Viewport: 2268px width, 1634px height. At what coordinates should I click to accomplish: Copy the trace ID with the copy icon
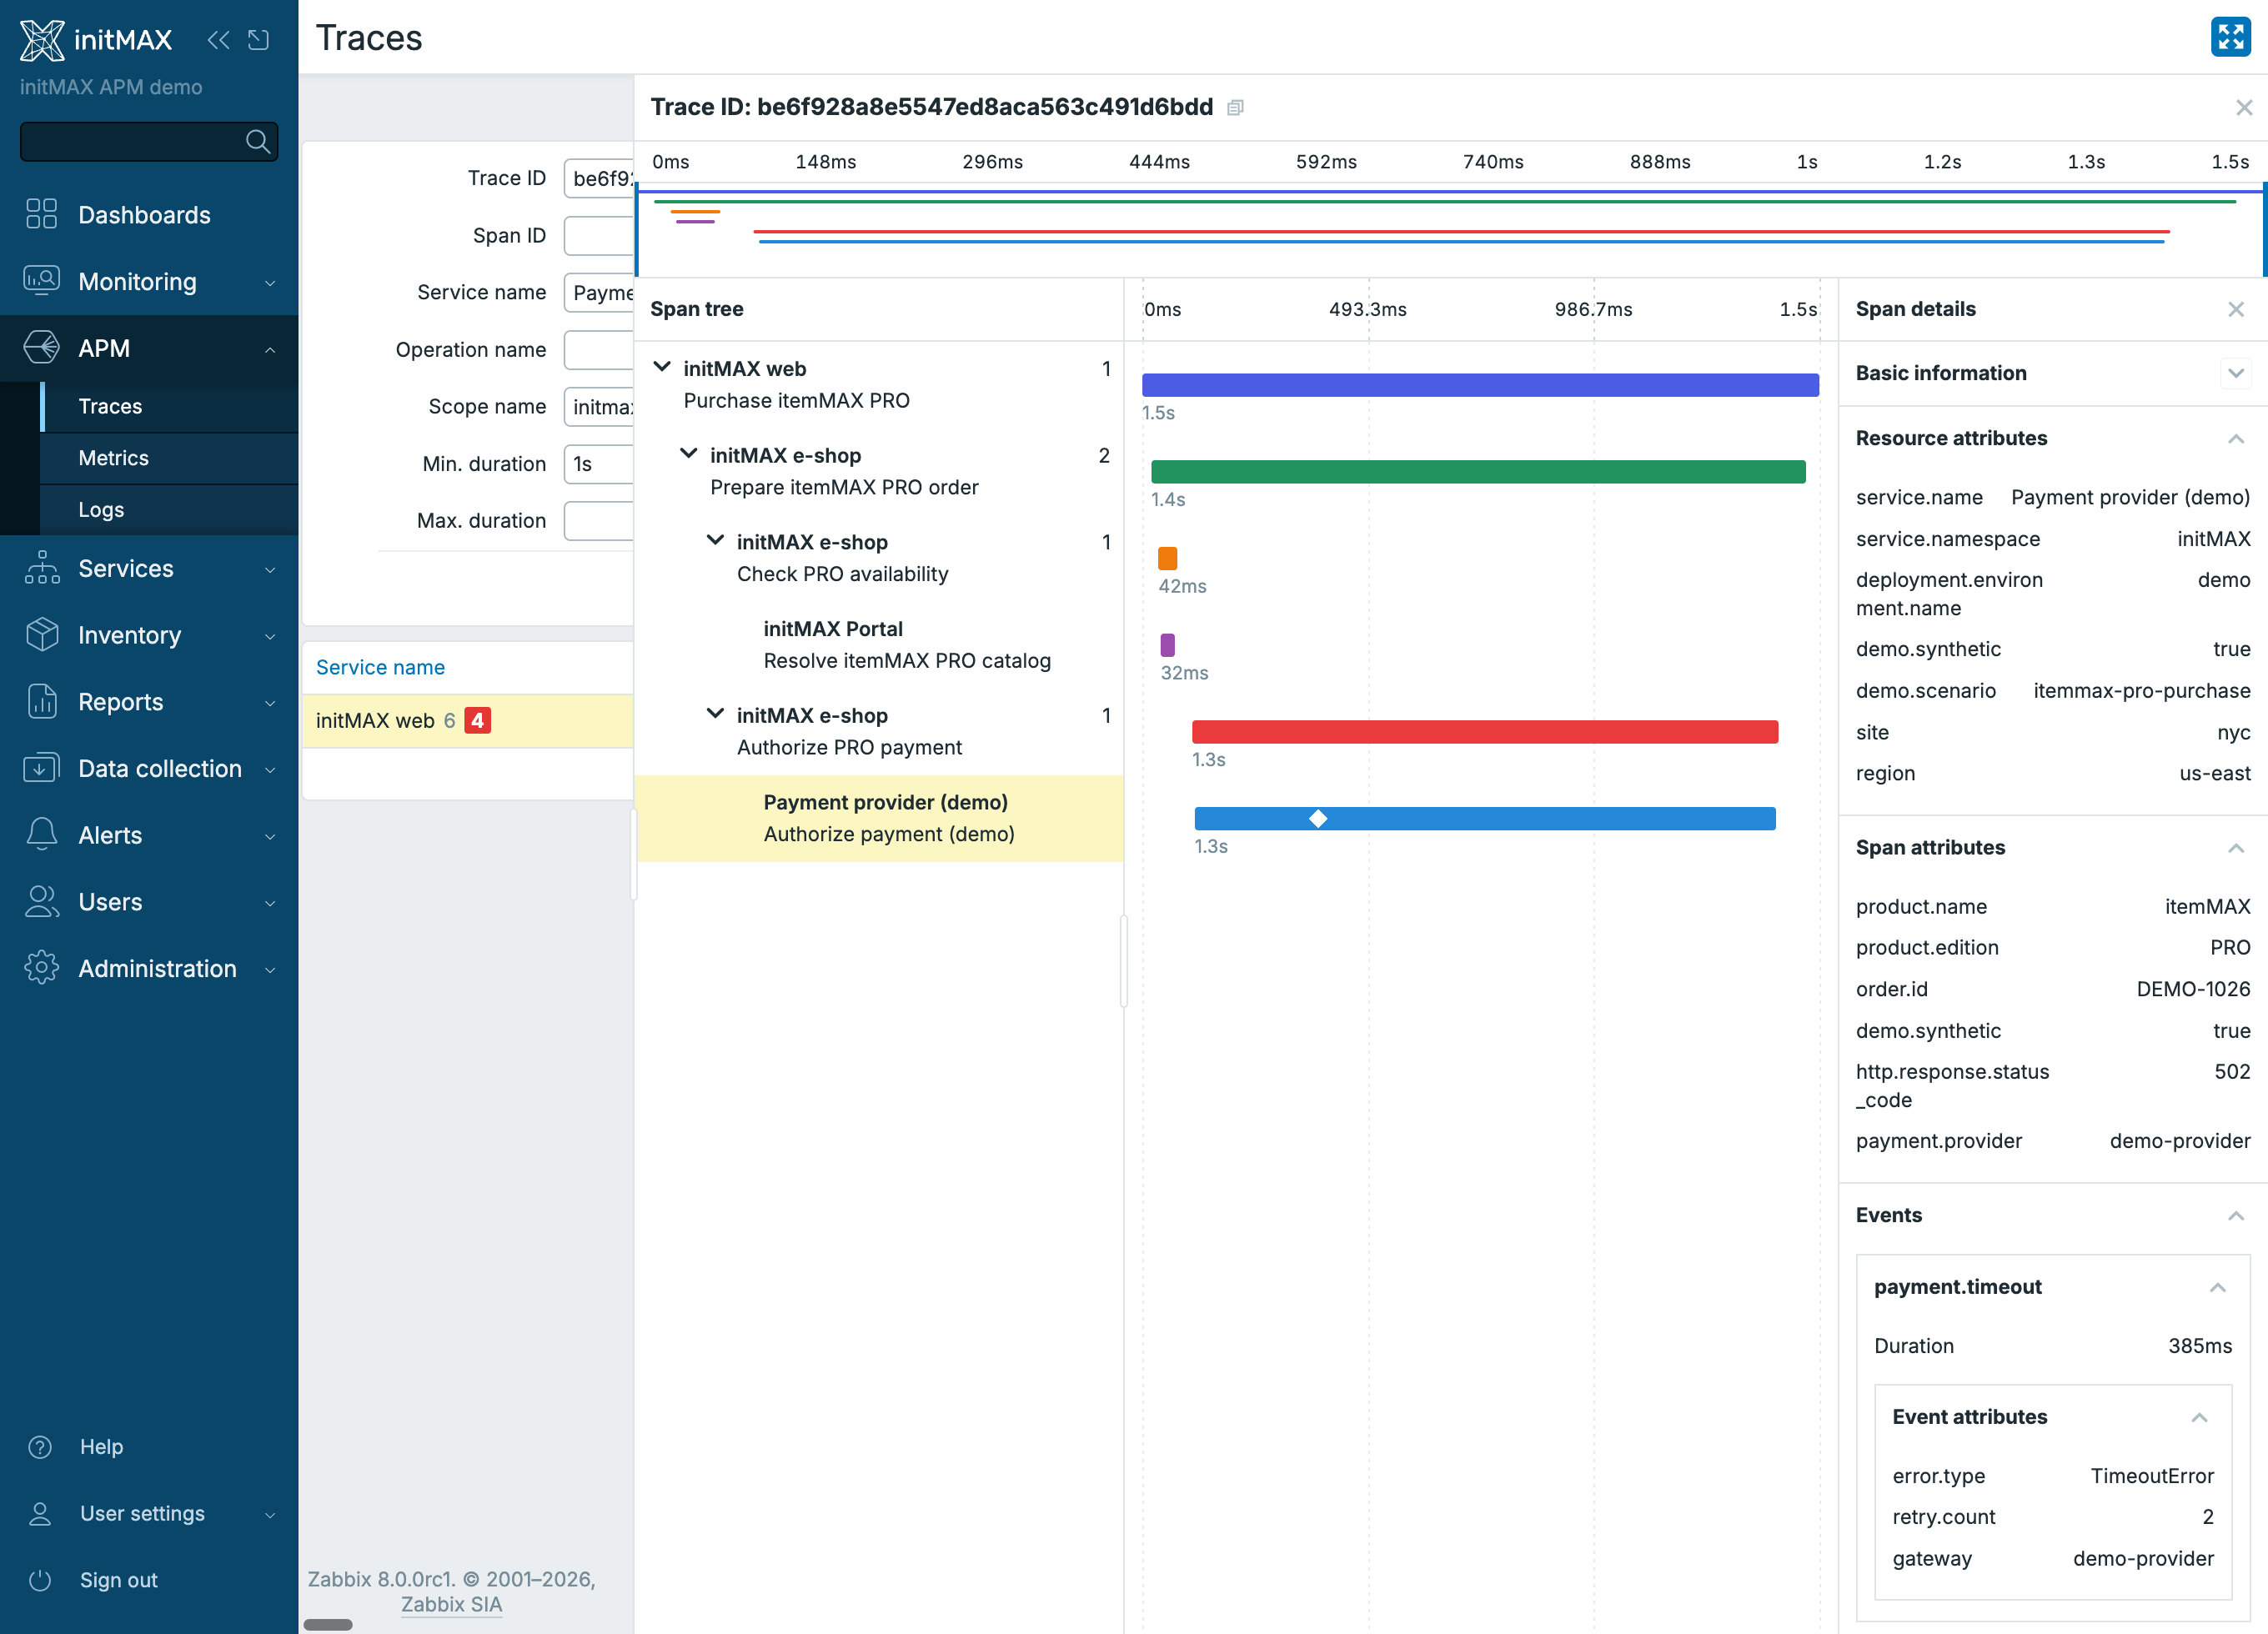(x=1236, y=108)
